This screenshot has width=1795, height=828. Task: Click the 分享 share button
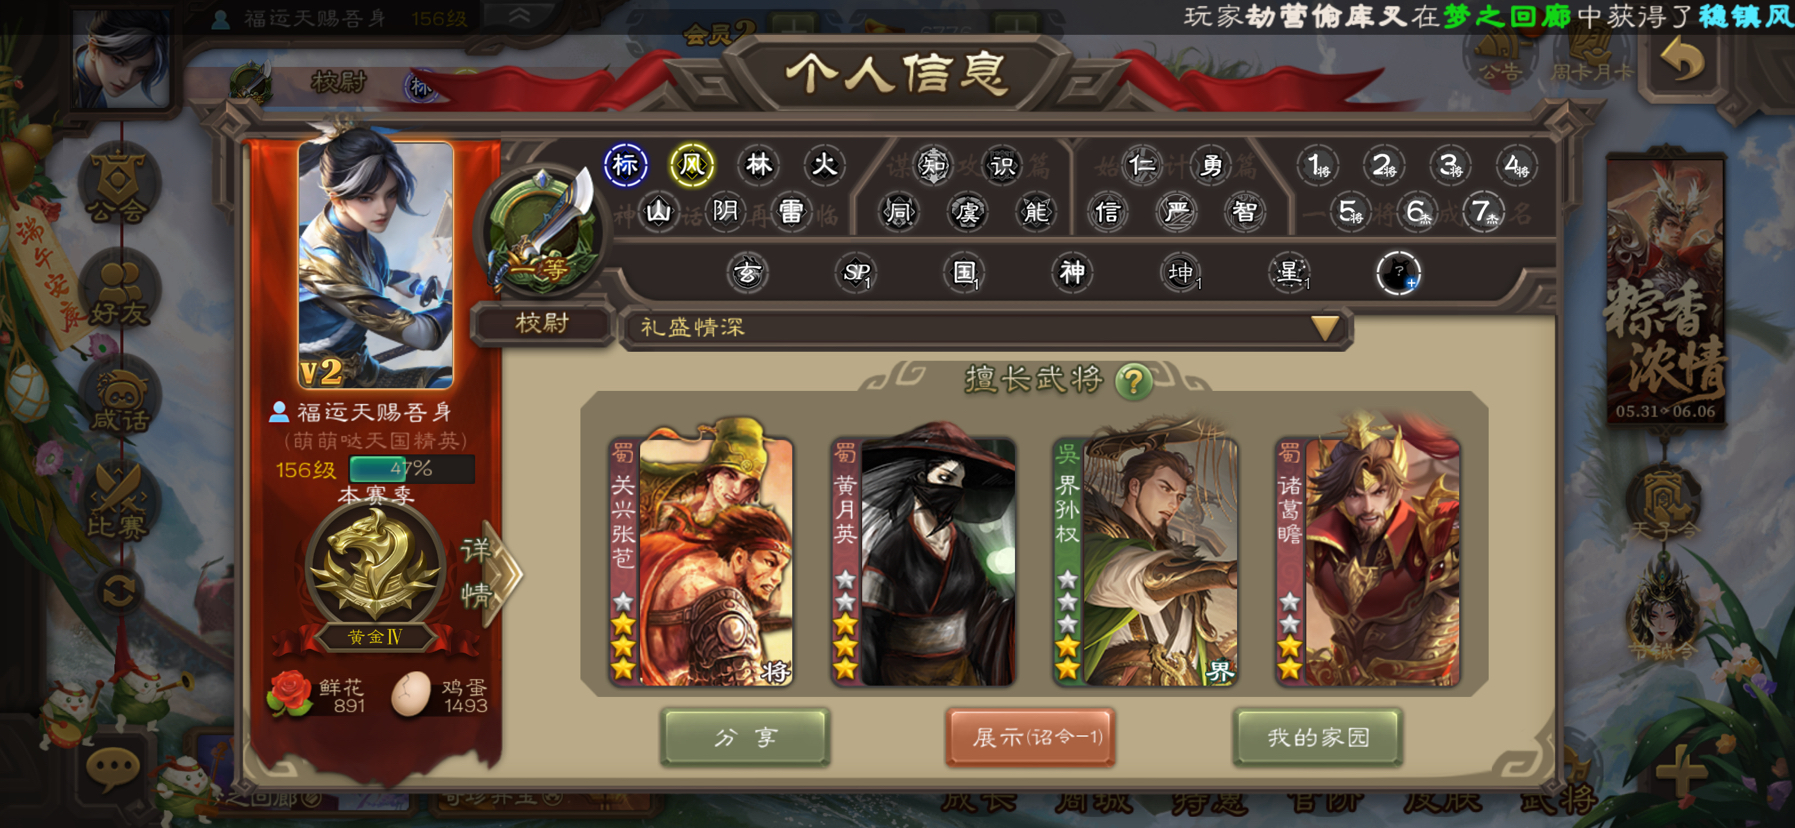pos(745,738)
